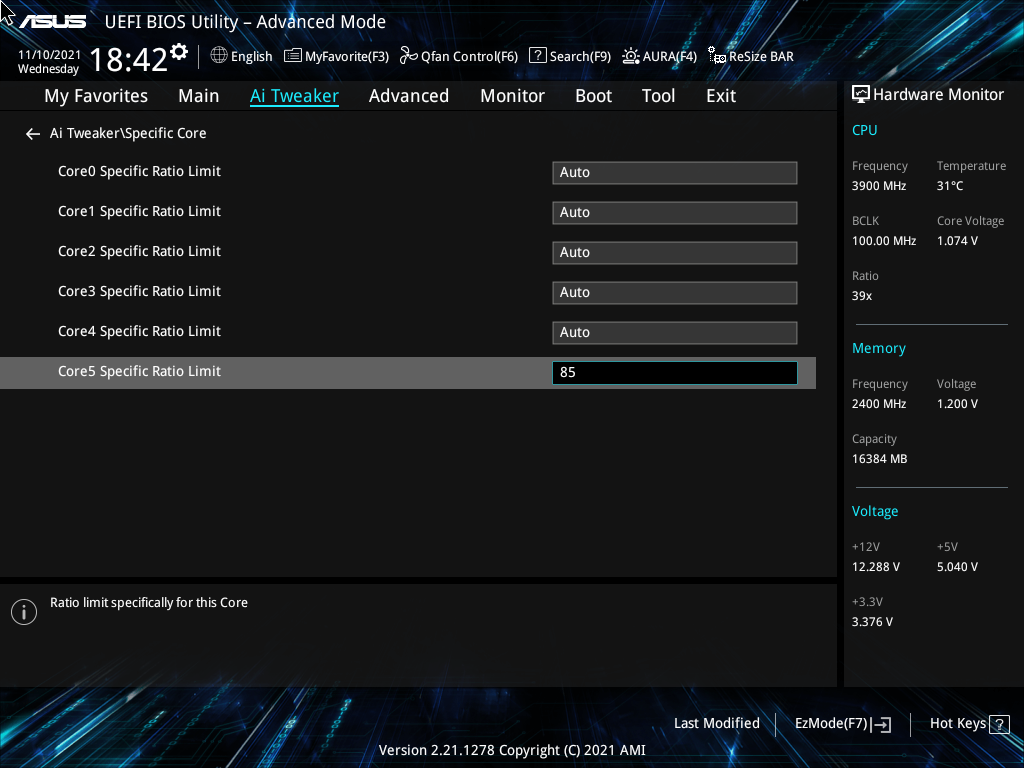The width and height of the screenshot is (1024, 768).
Task: Switch to EzMode(F7)
Action: (831, 724)
